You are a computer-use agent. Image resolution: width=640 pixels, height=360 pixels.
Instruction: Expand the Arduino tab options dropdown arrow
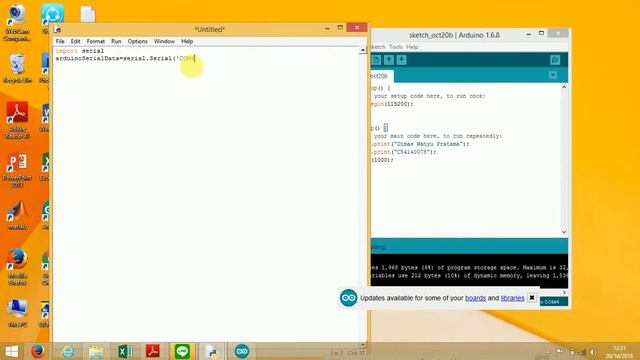click(553, 75)
